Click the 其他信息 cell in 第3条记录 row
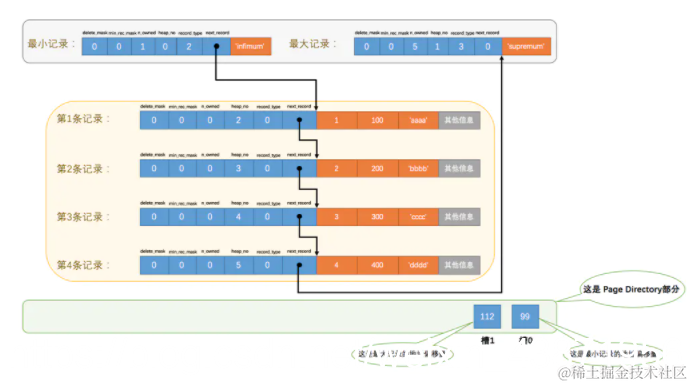This screenshot has width=692, height=386. point(459,217)
